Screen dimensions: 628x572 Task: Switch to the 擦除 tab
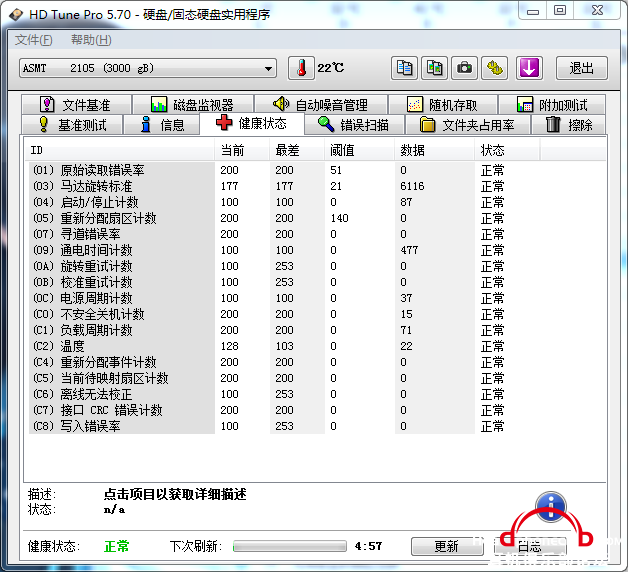click(569, 125)
